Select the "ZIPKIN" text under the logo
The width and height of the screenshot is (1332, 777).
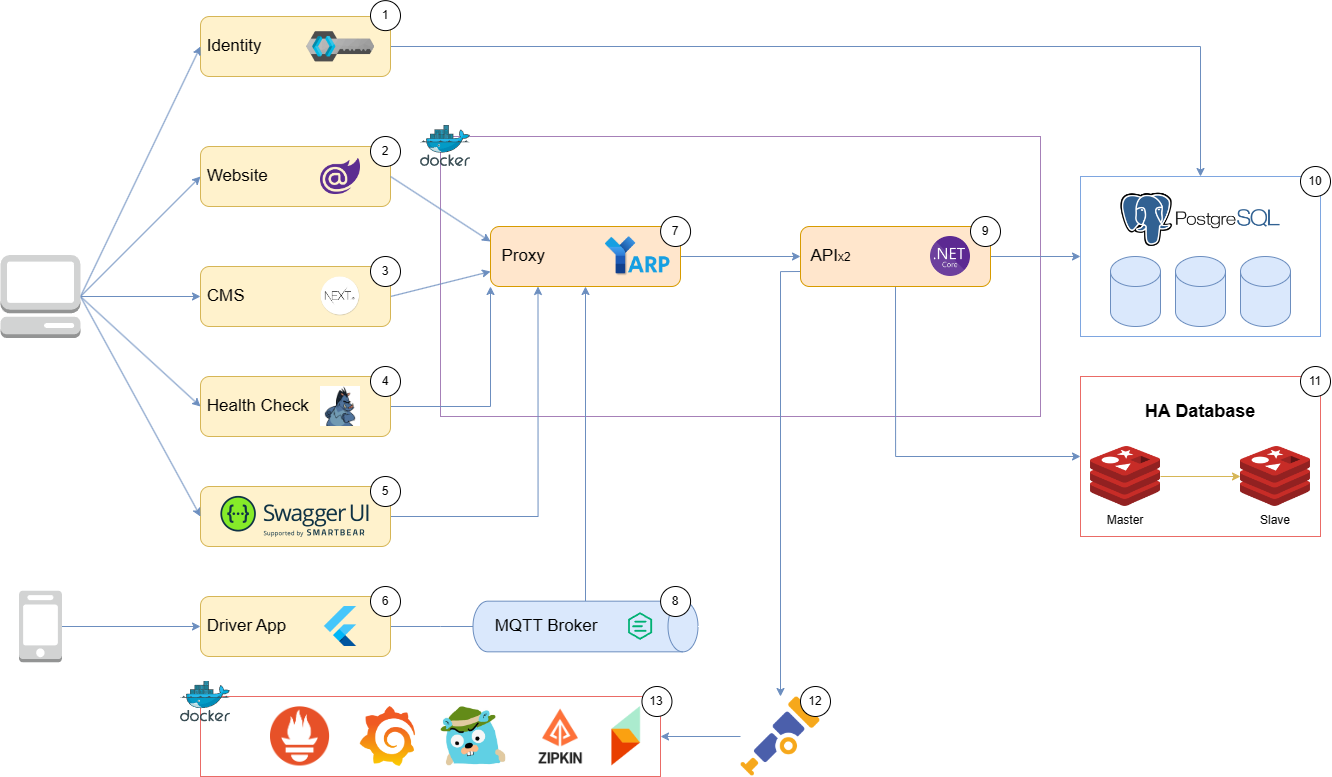tap(559, 758)
